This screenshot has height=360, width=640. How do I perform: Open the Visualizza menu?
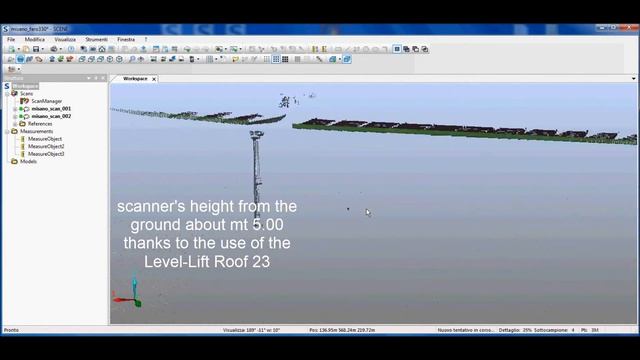(65, 40)
